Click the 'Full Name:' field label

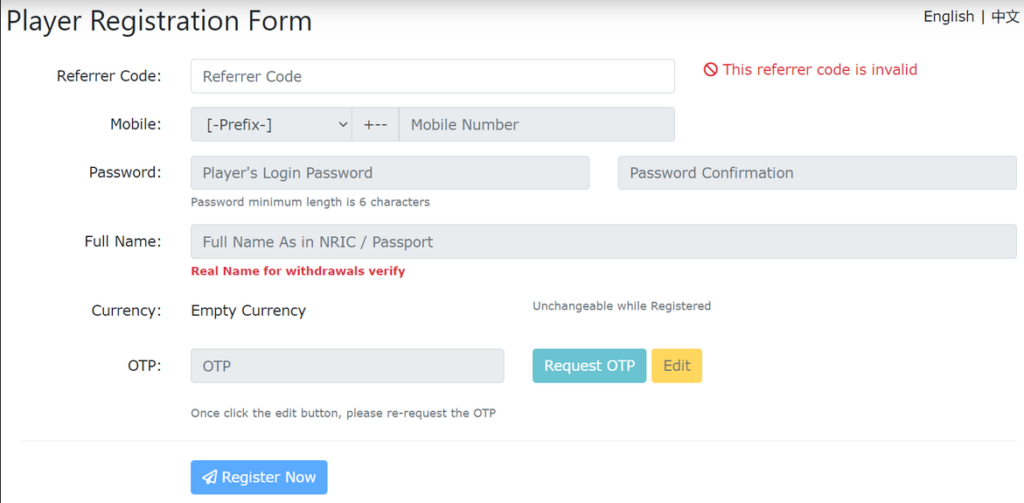tap(123, 241)
